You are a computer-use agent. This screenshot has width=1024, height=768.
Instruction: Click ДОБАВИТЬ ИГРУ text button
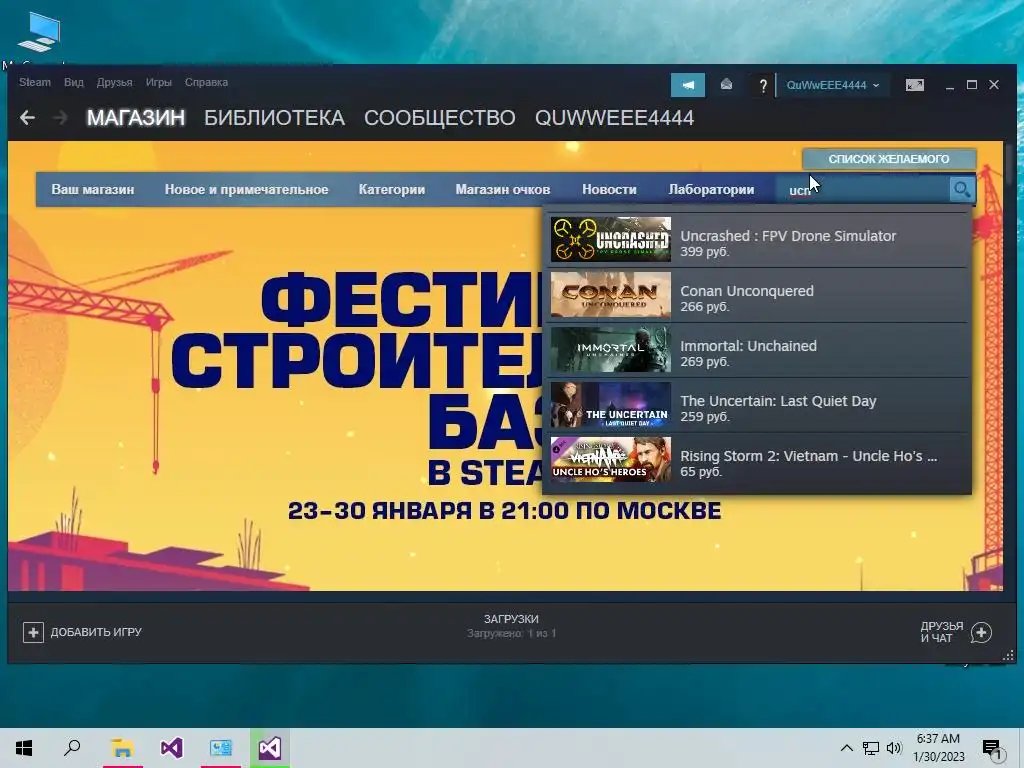[96, 632]
